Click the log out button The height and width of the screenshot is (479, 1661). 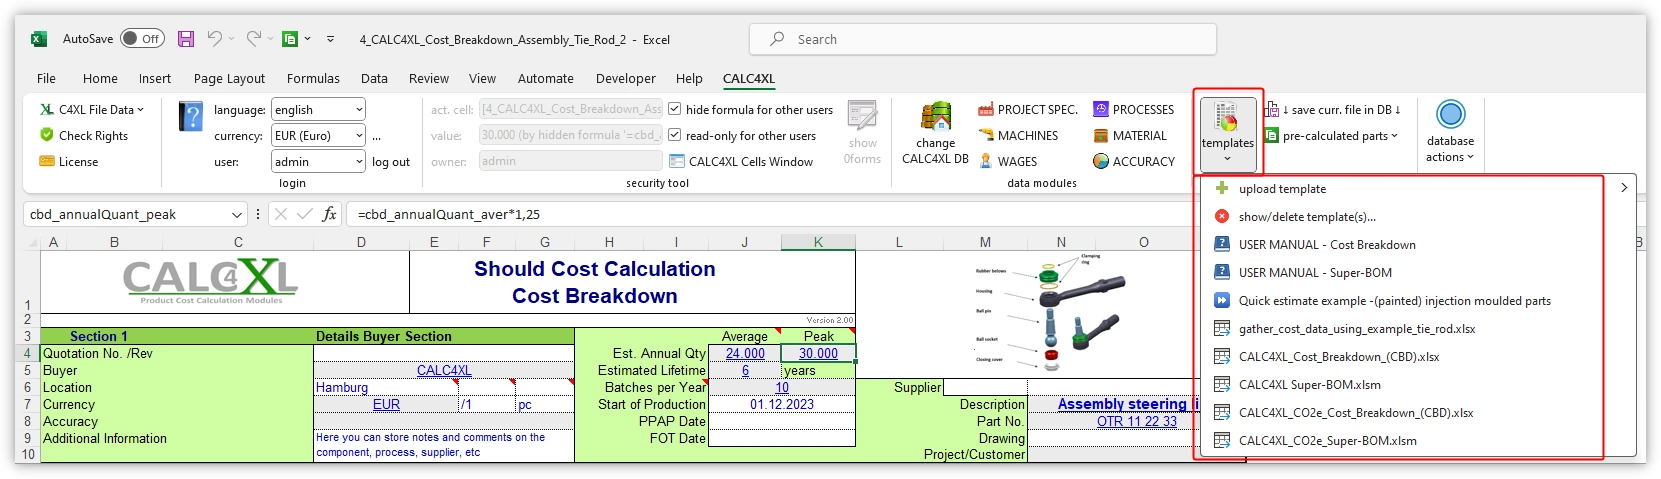point(391,161)
